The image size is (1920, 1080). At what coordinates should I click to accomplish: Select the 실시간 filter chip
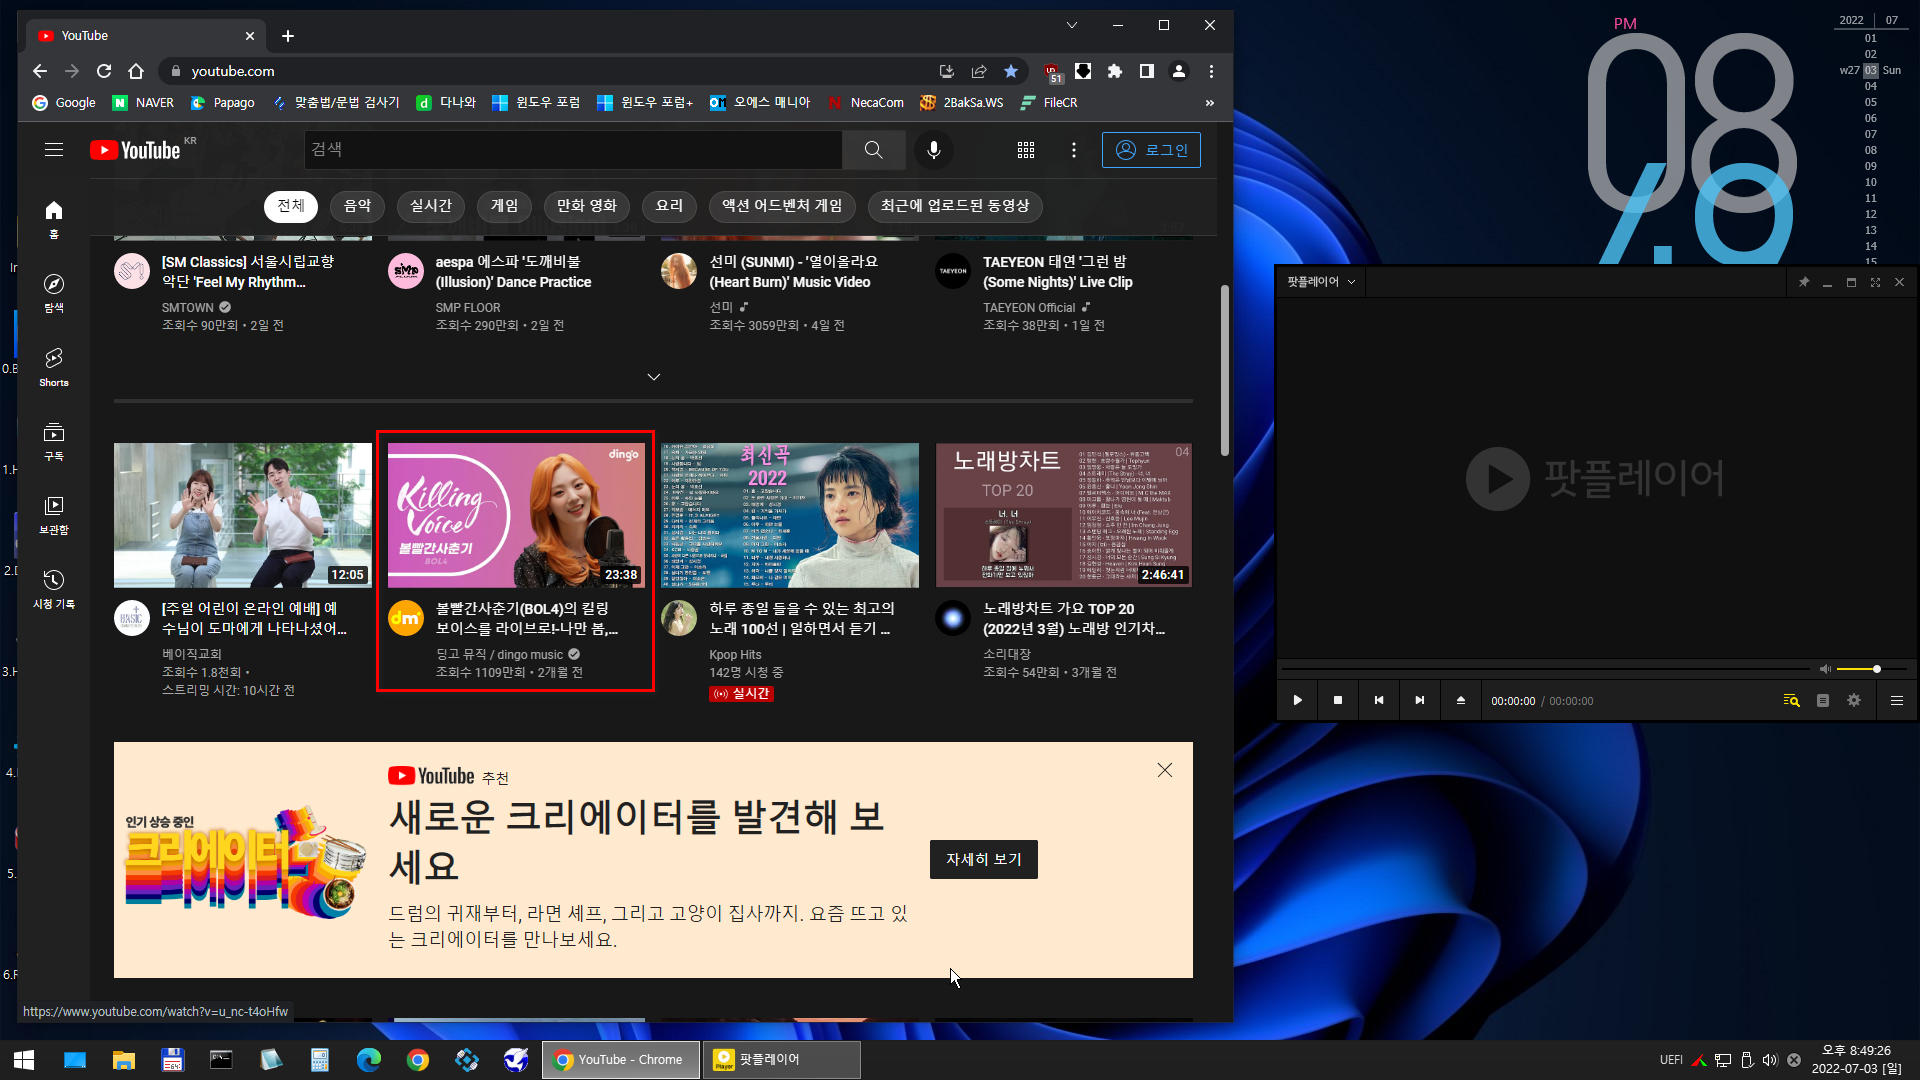431,206
